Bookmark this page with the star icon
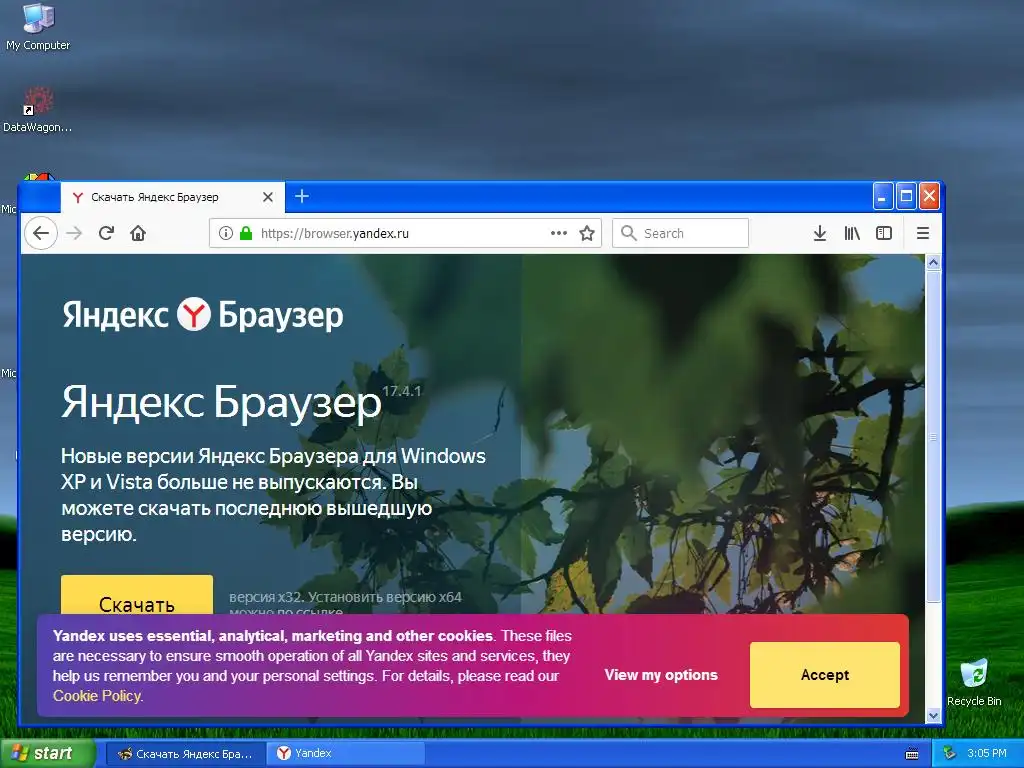Image resolution: width=1024 pixels, height=768 pixels. coord(587,233)
